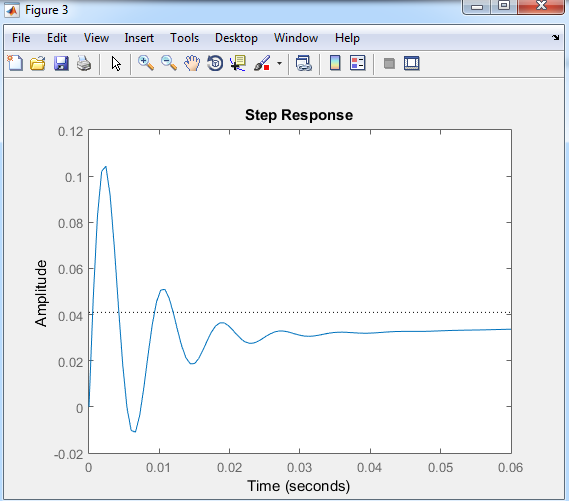Insert a legend using the toolbar icon
Screen dimensions: 569x501
point(357,63)
